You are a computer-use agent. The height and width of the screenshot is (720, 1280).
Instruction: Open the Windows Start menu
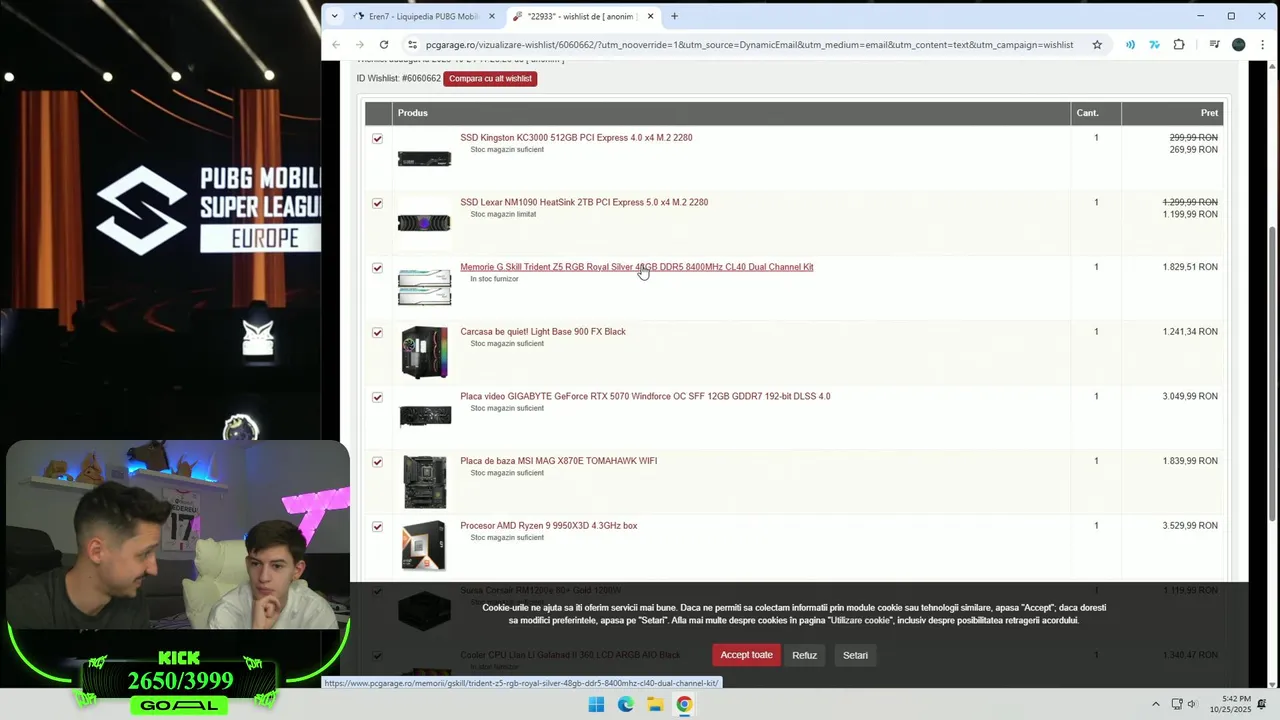596,705
